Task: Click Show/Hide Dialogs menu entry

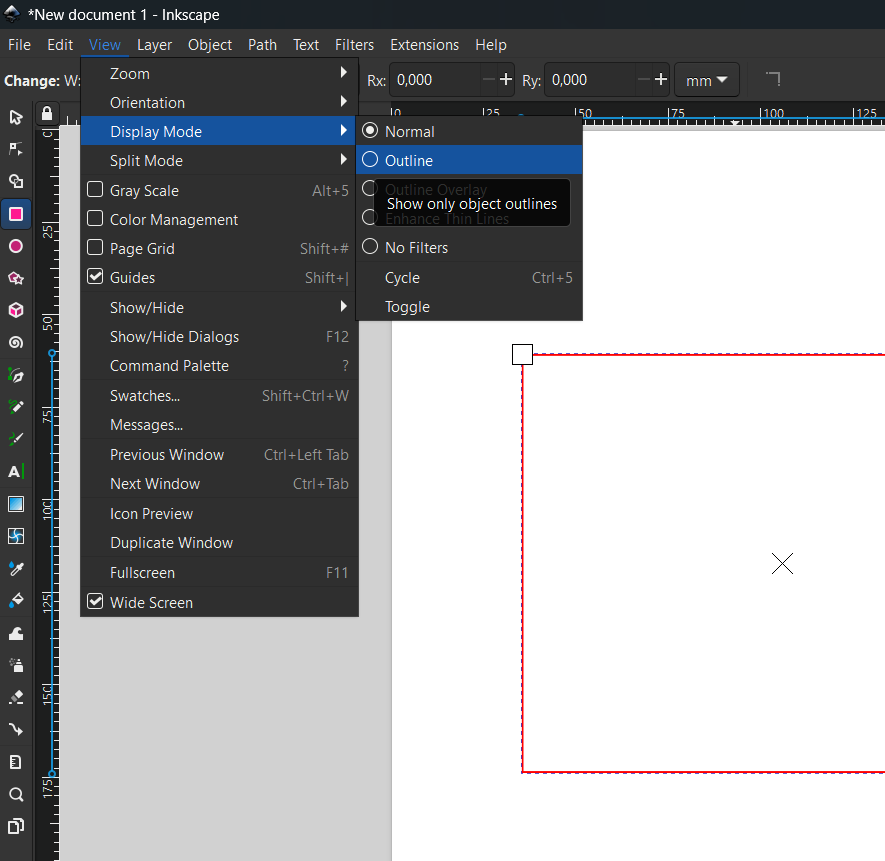Action: tap(220, 336)
